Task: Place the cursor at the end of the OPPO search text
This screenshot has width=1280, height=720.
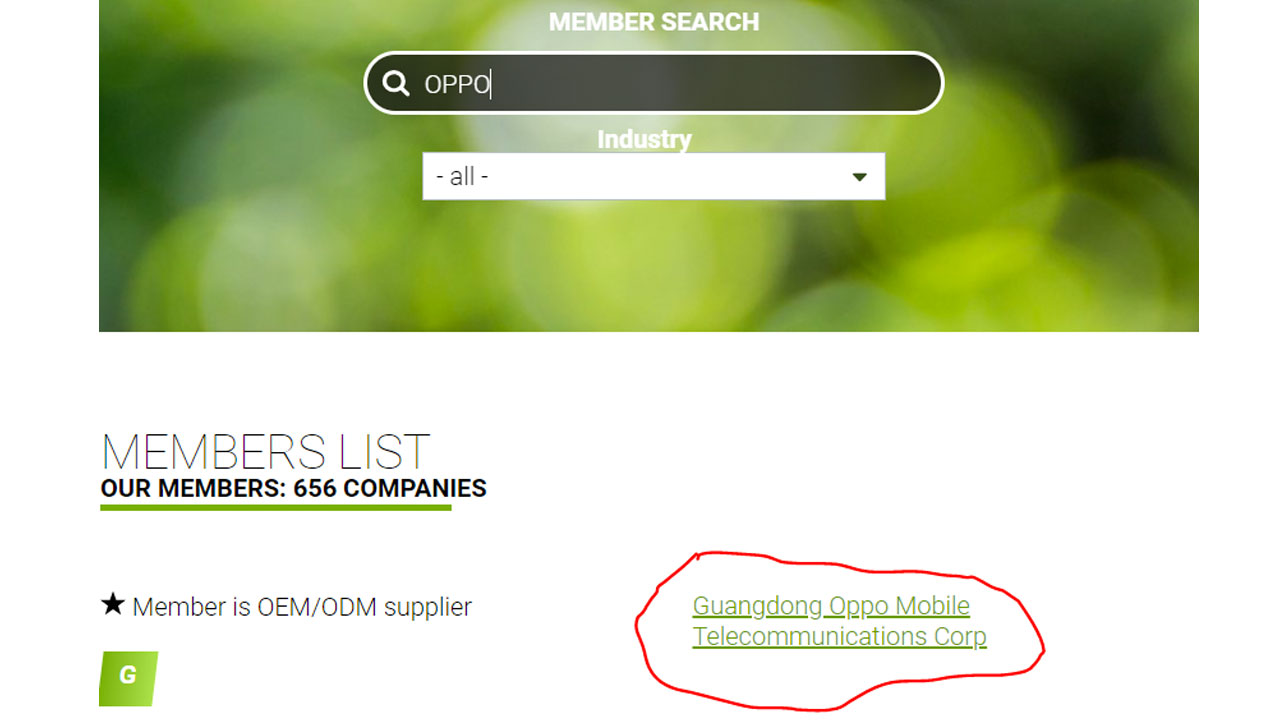Action: [x=490, y=84]
